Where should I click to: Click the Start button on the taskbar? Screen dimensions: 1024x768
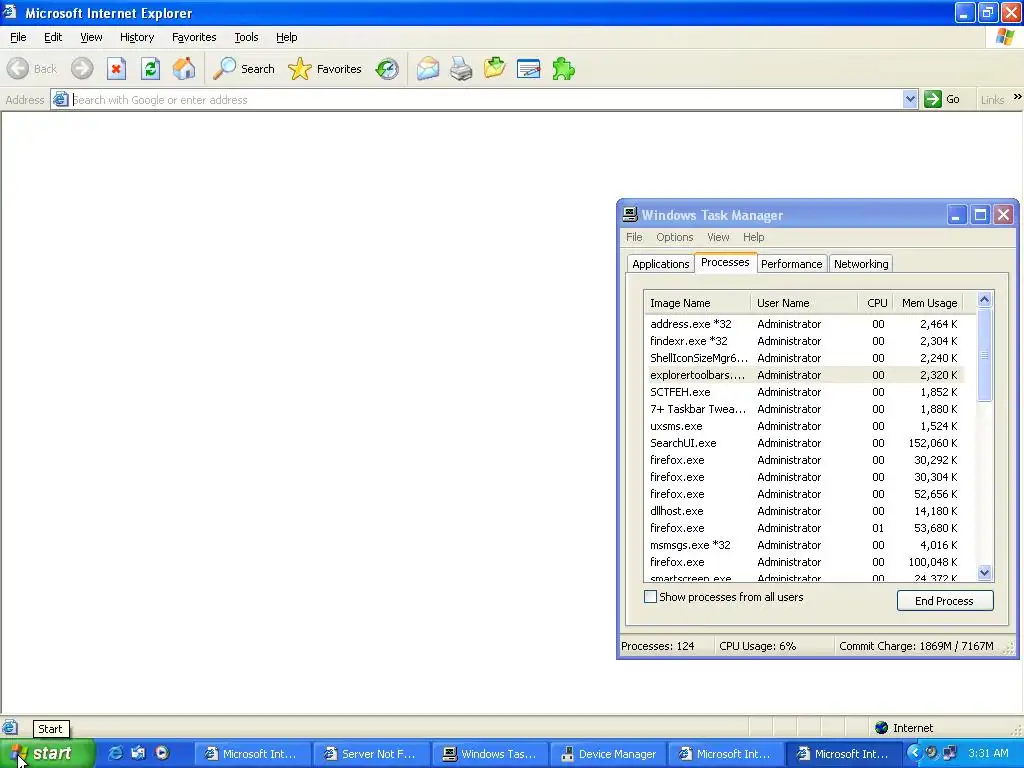tap(47, 753)
